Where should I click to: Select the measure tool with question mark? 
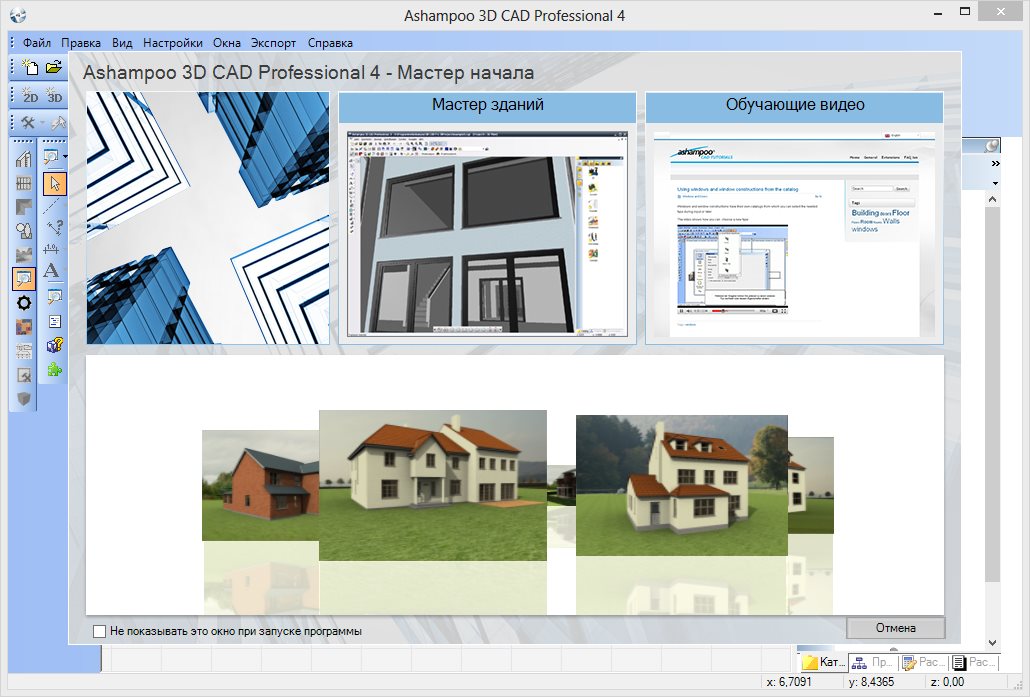coord(55,227)
